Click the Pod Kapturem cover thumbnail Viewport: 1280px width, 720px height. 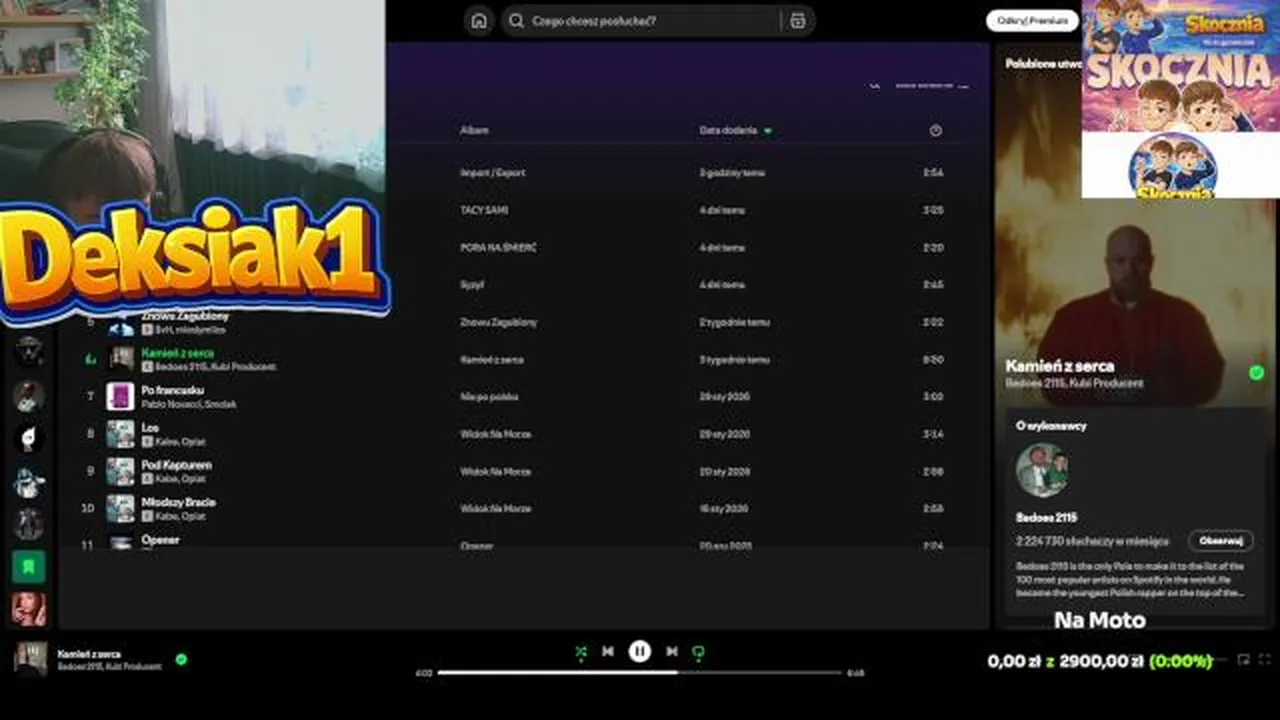[120, 471]
